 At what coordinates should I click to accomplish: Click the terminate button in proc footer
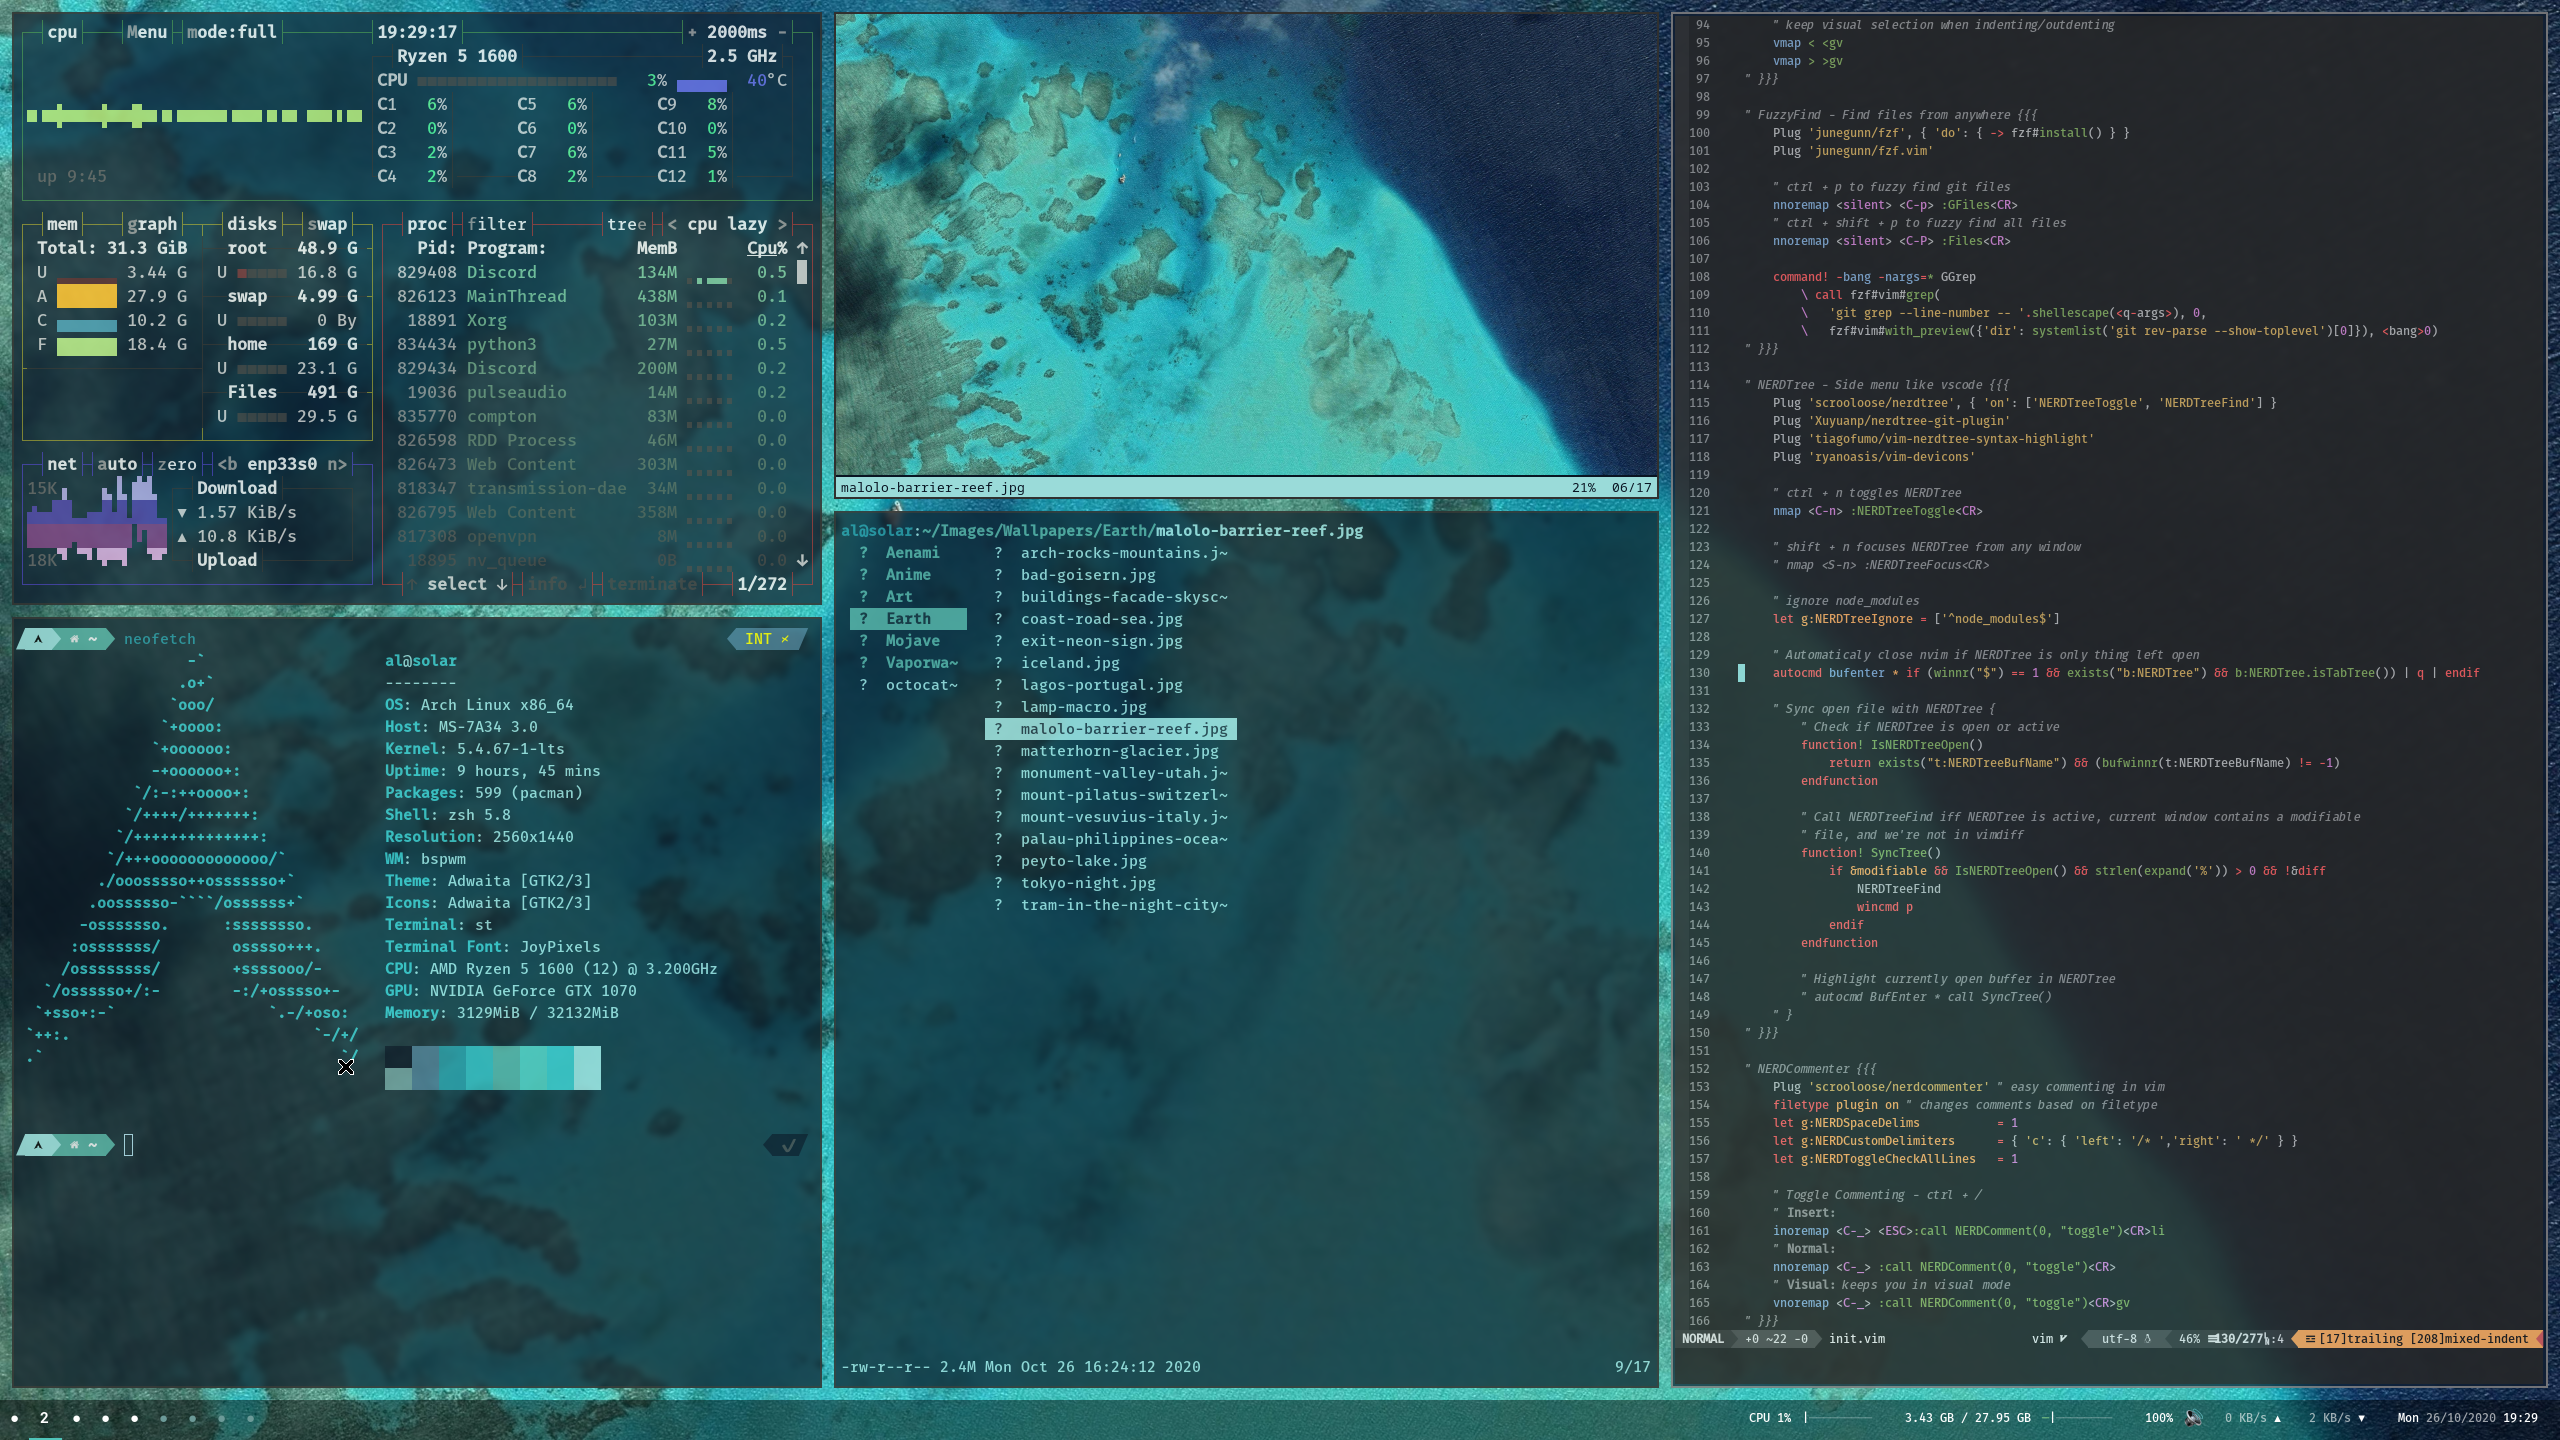click(x=652, y=584)
